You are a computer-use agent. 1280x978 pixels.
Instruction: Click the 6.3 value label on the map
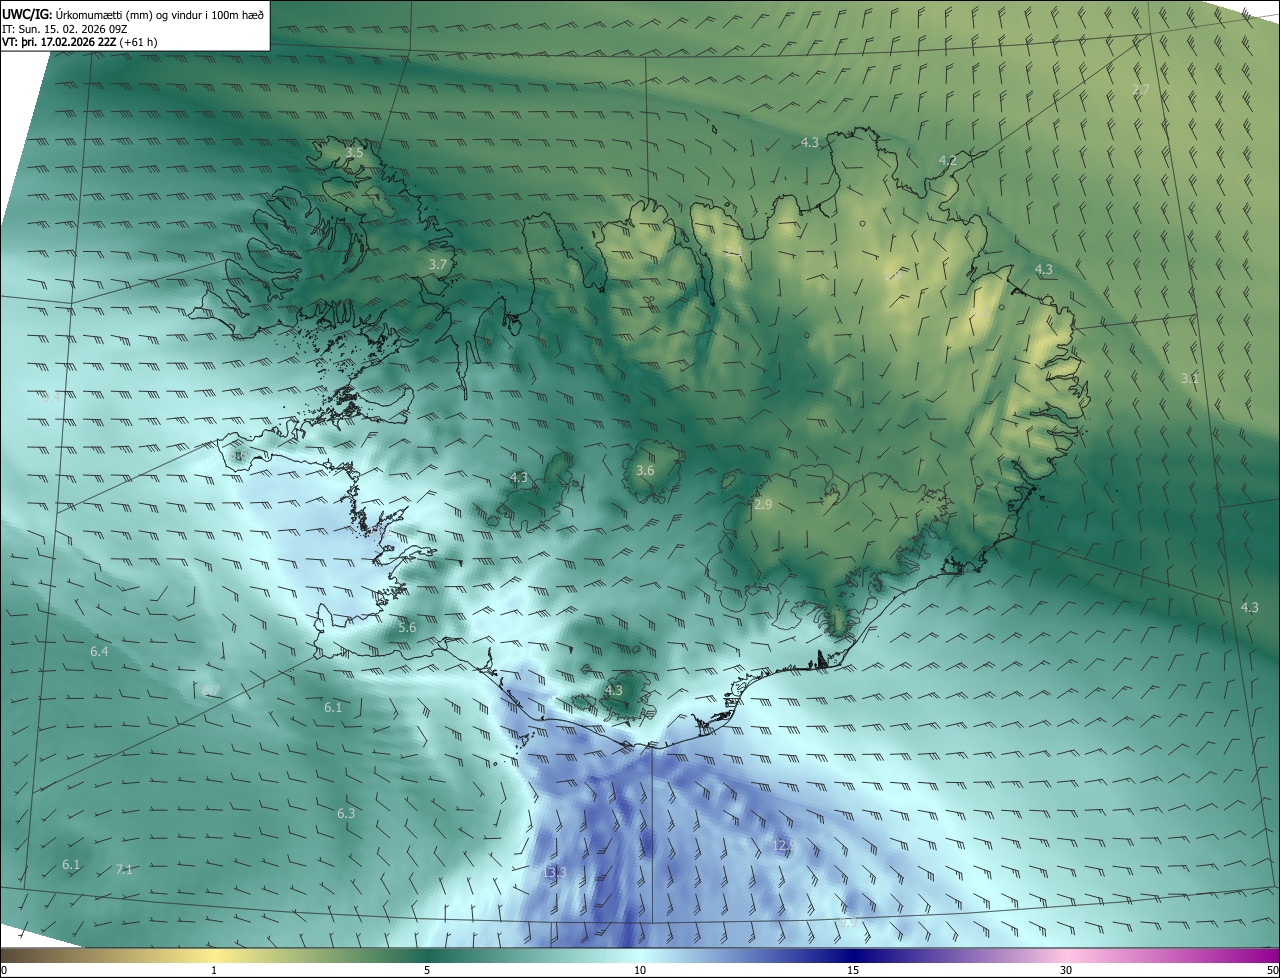coord(346,814)
